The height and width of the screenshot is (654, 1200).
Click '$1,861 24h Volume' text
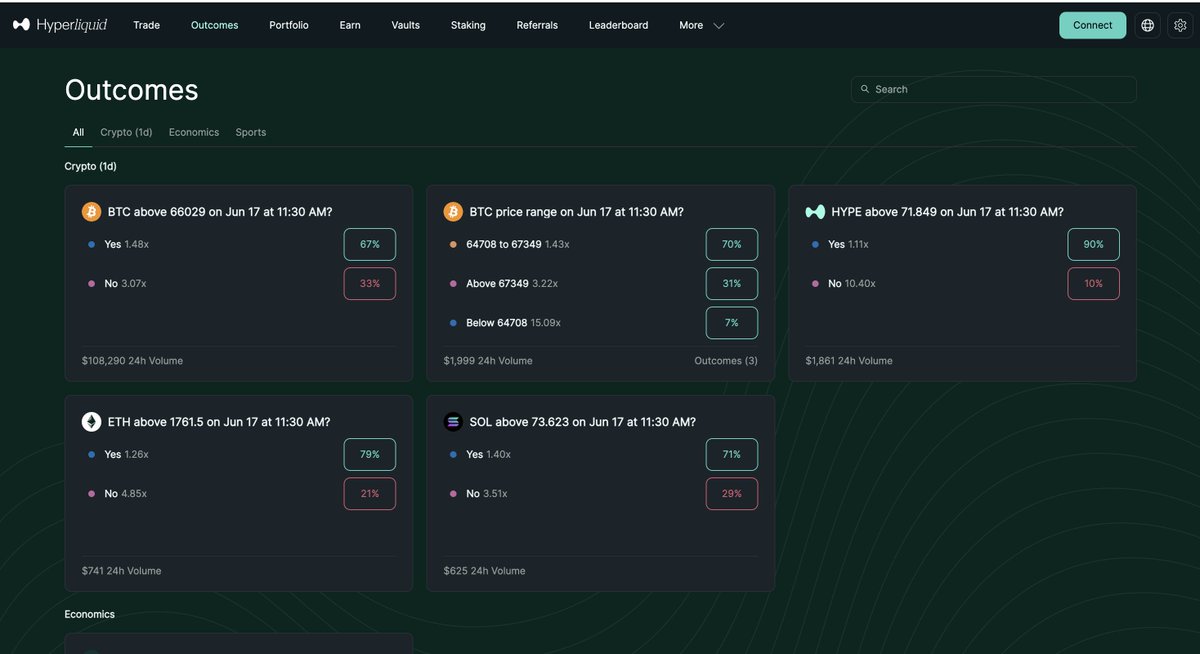[849, 361]
